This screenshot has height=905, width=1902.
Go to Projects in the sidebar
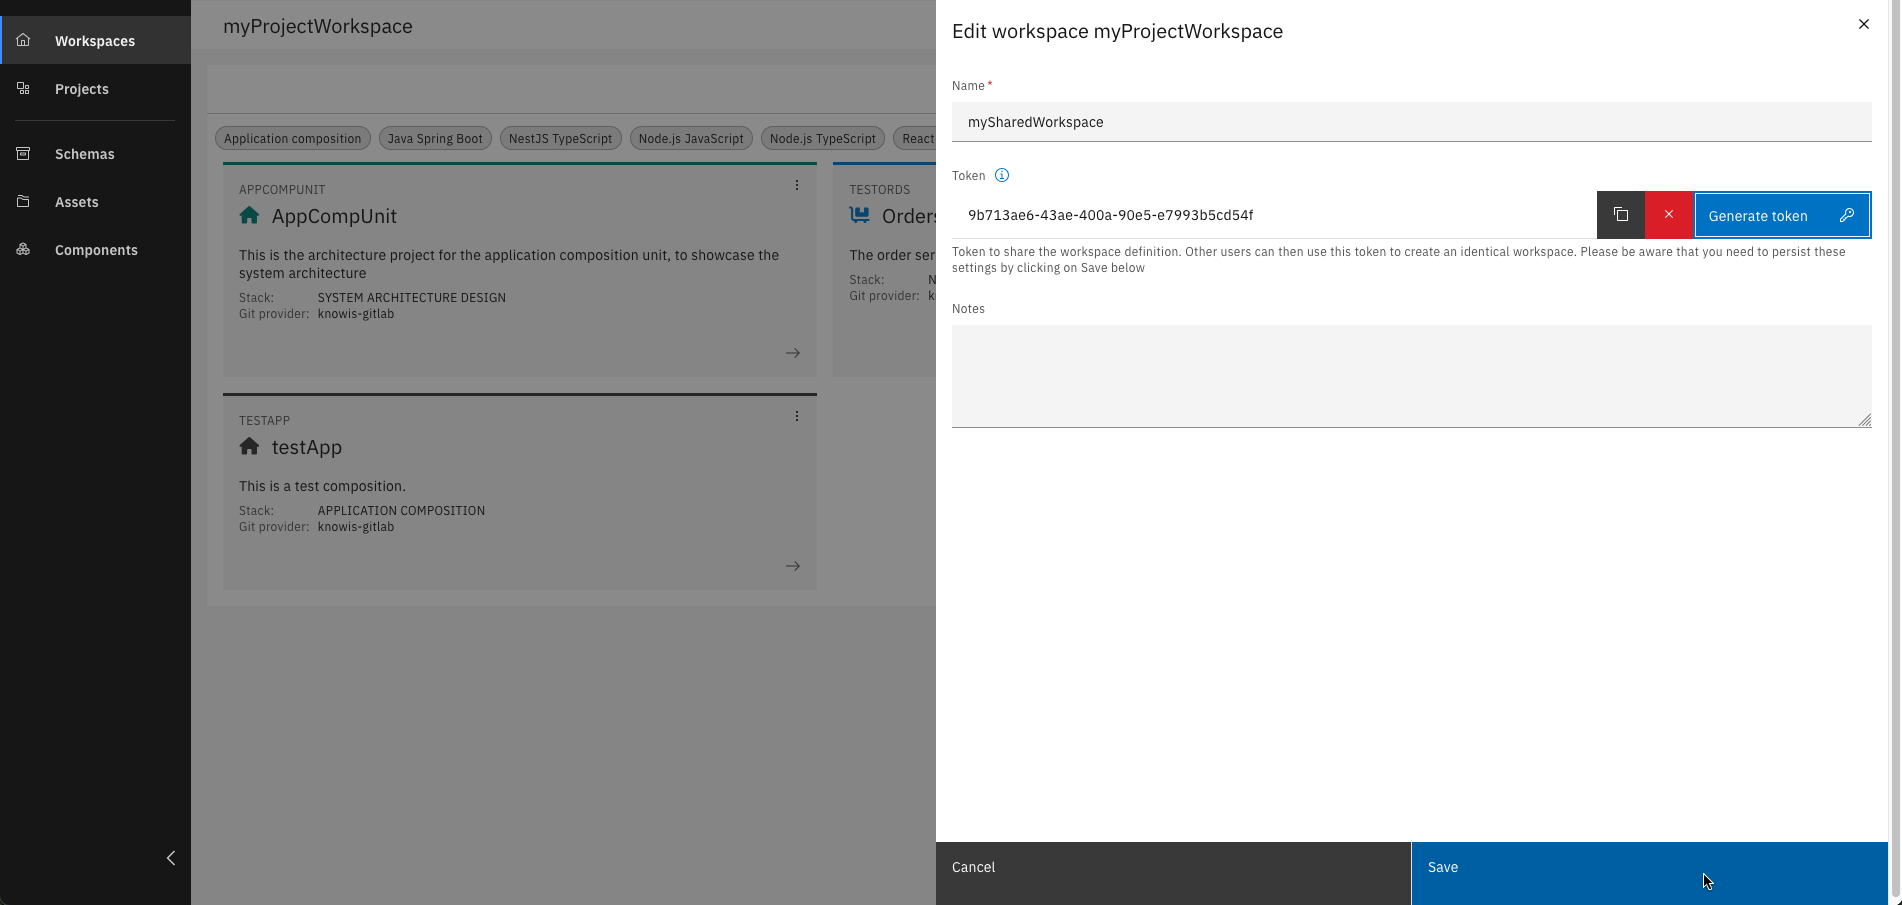(82, 89)
